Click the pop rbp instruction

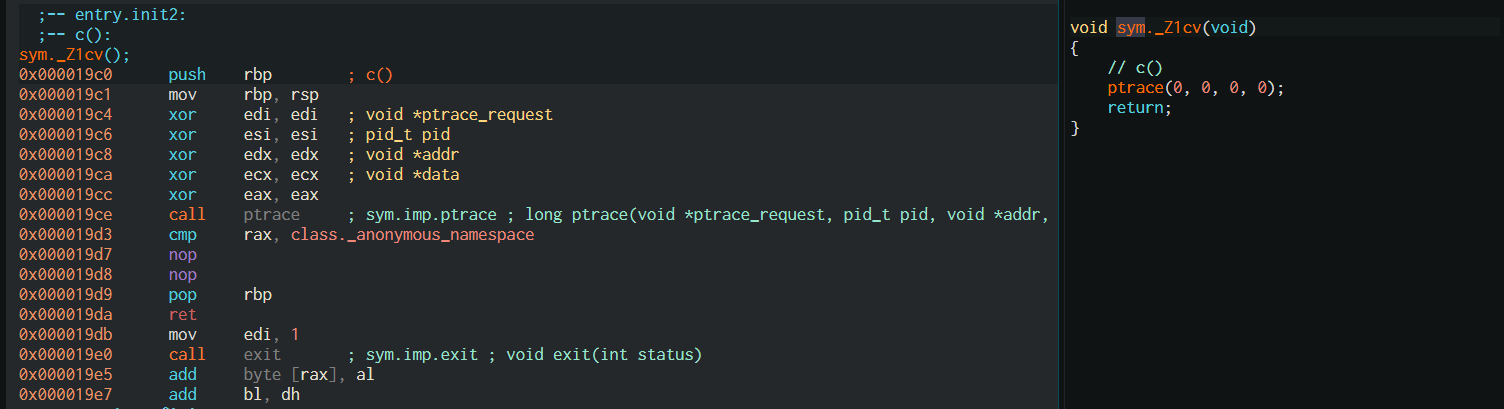click(220, 295)
